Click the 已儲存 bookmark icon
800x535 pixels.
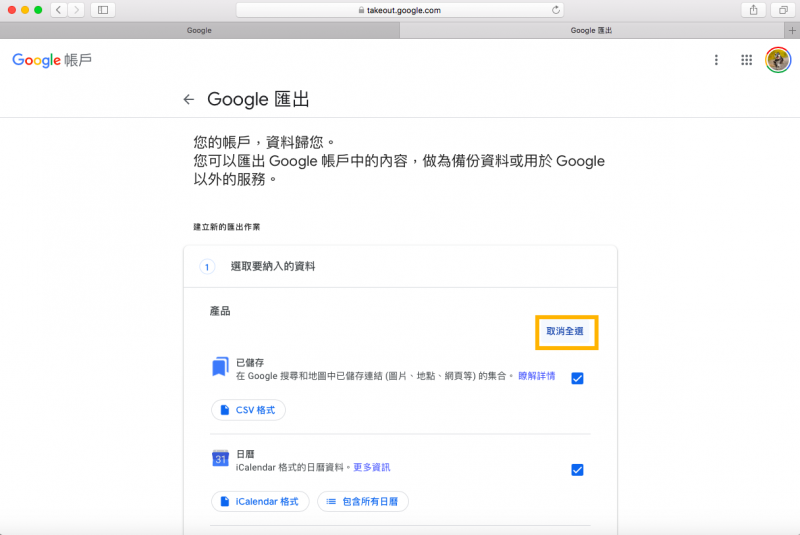point(220,367)
